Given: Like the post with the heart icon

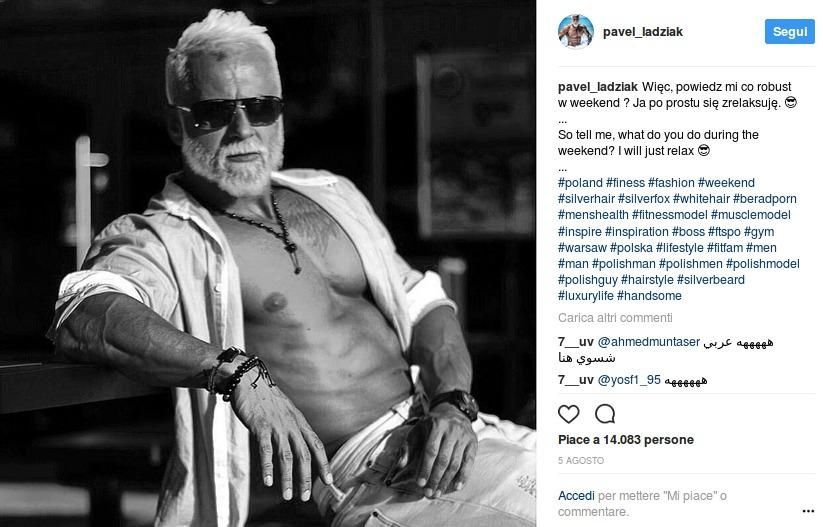Looking at the screenshot, I should tap(568, 414).
